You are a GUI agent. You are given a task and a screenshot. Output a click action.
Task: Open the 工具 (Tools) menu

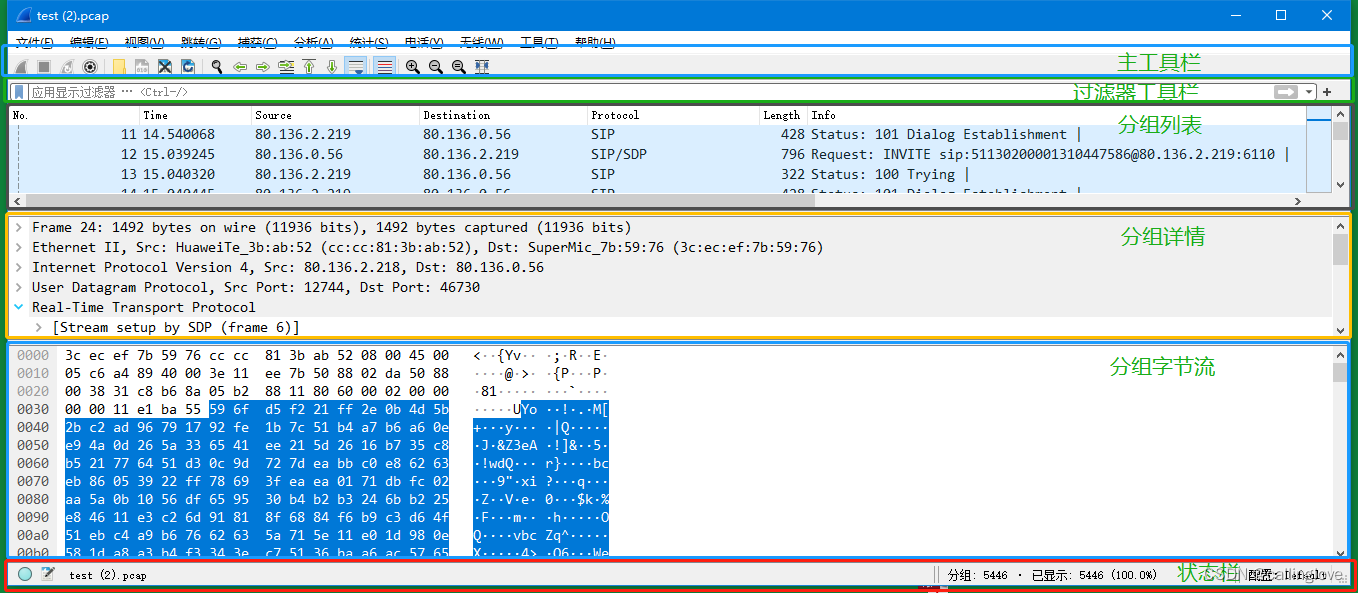click(x=539, y=42)
